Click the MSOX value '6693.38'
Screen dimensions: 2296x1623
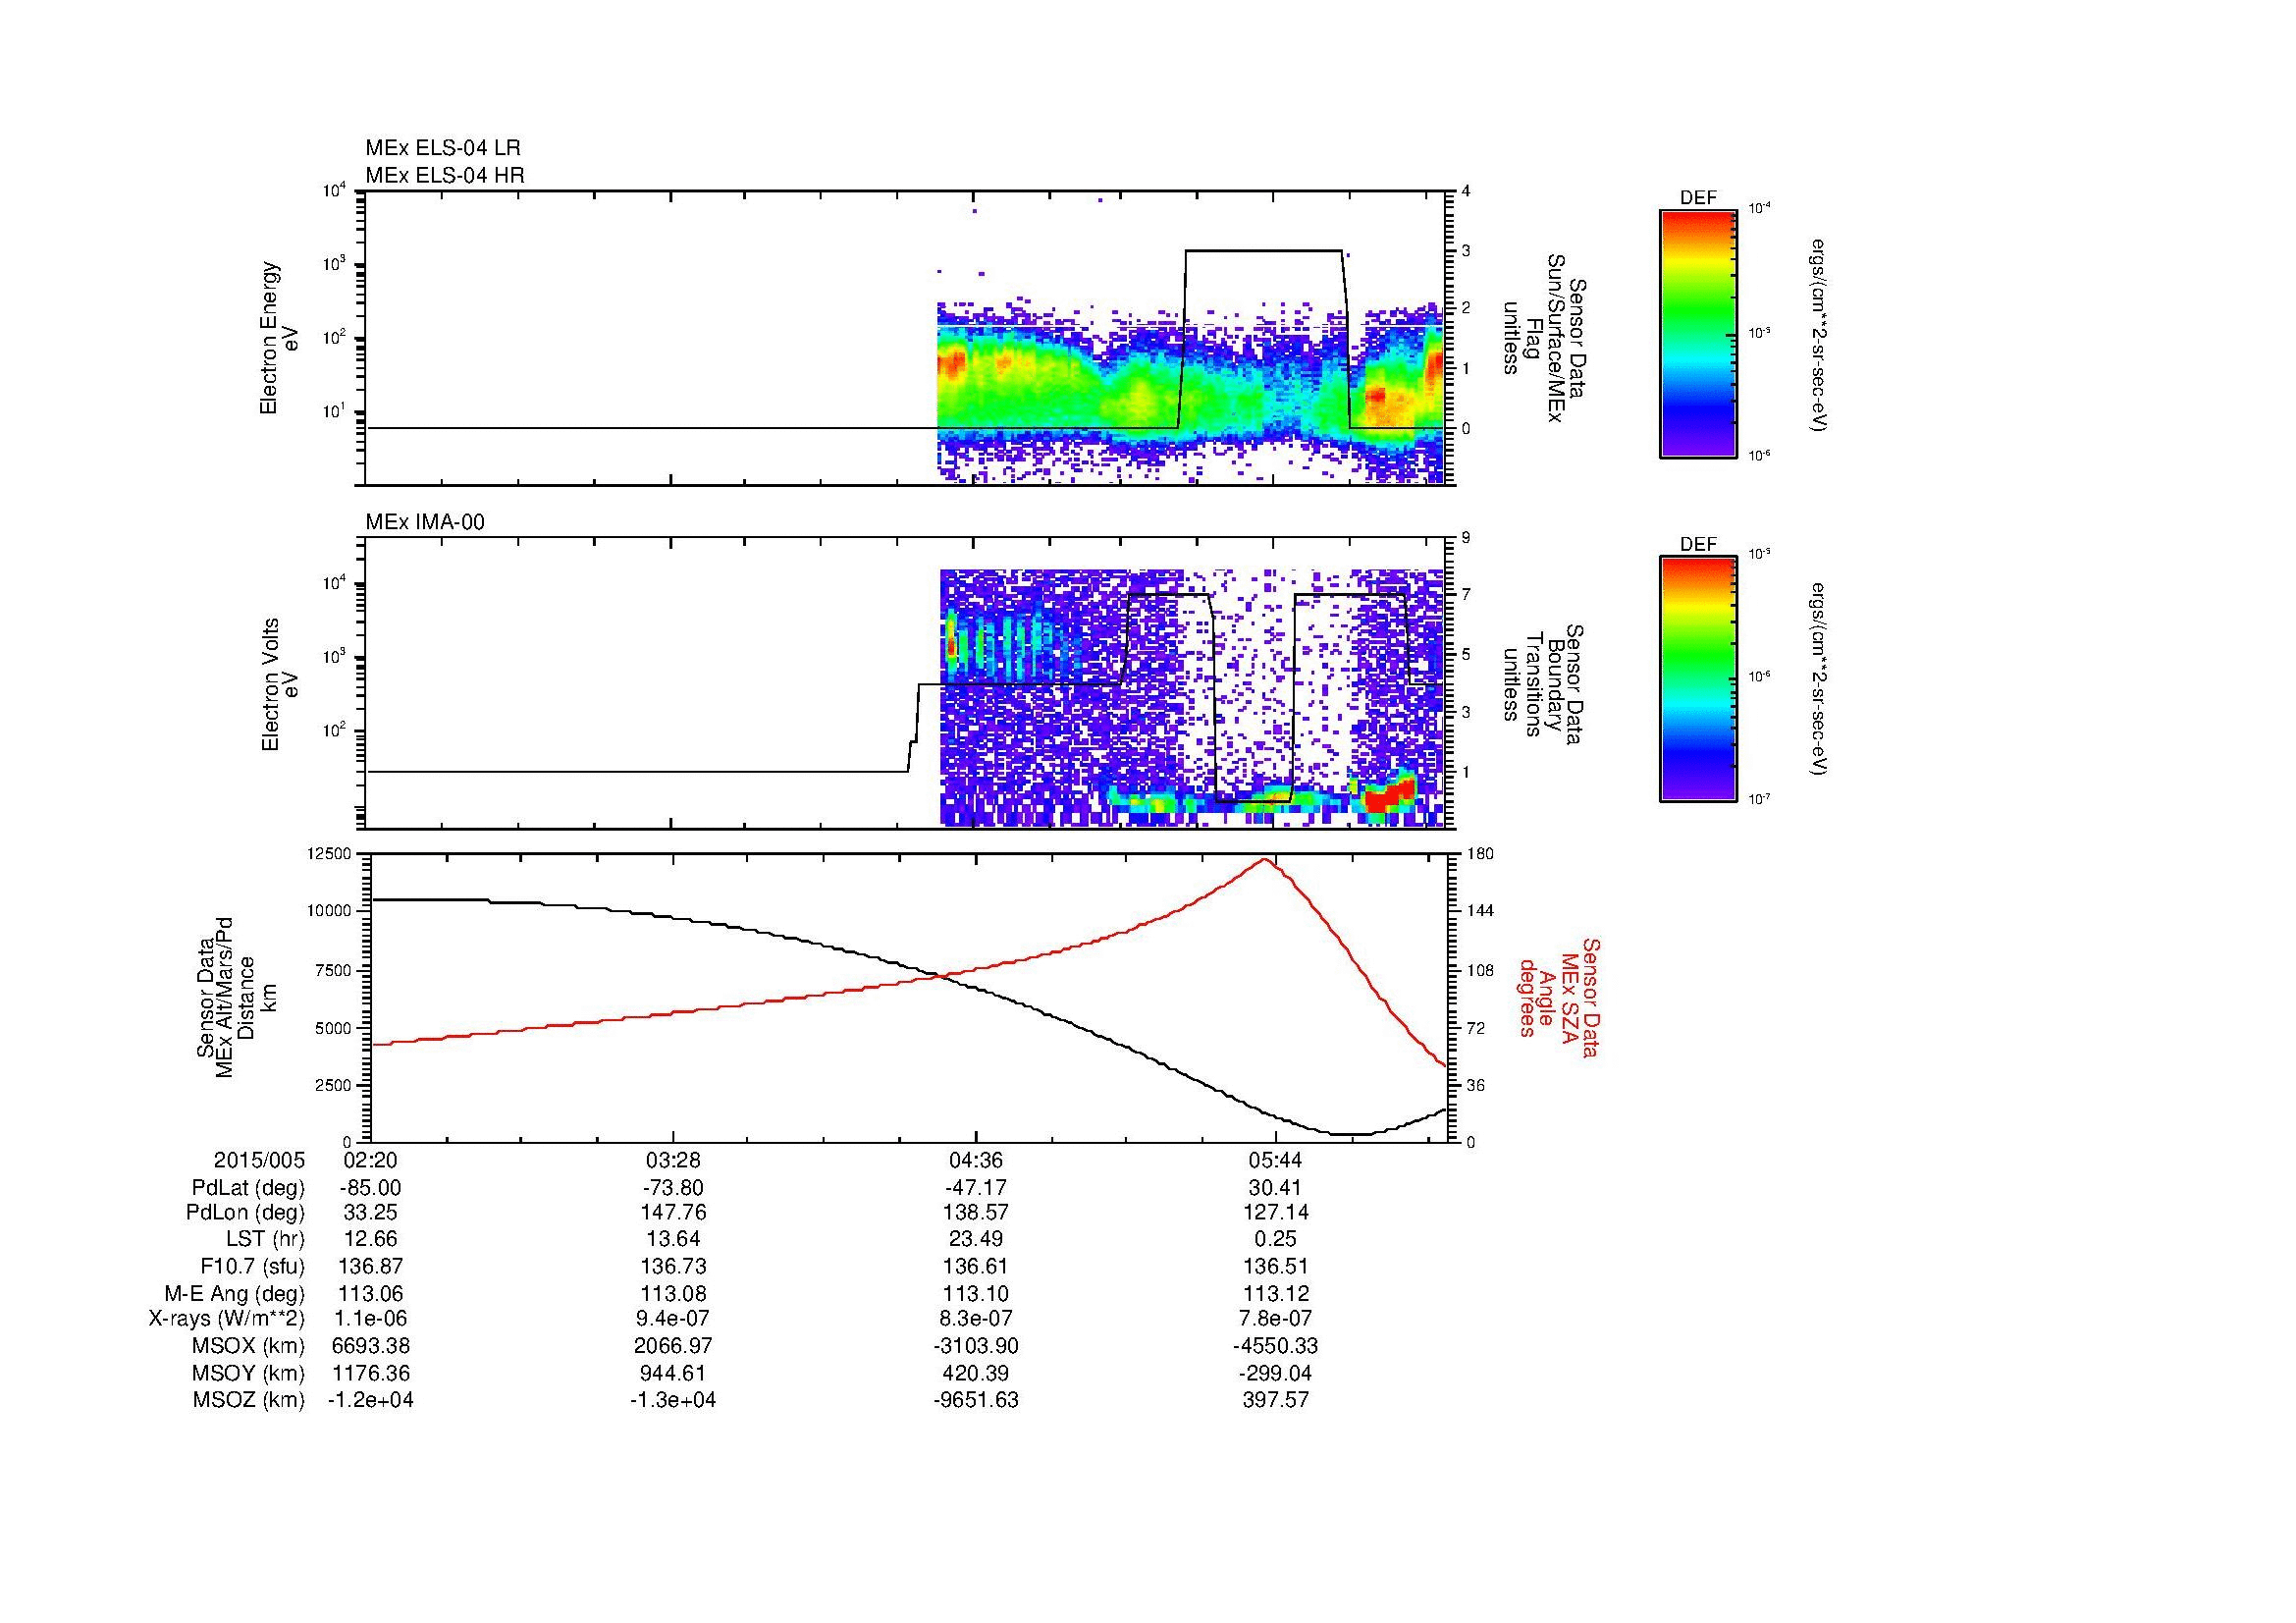370,1347
